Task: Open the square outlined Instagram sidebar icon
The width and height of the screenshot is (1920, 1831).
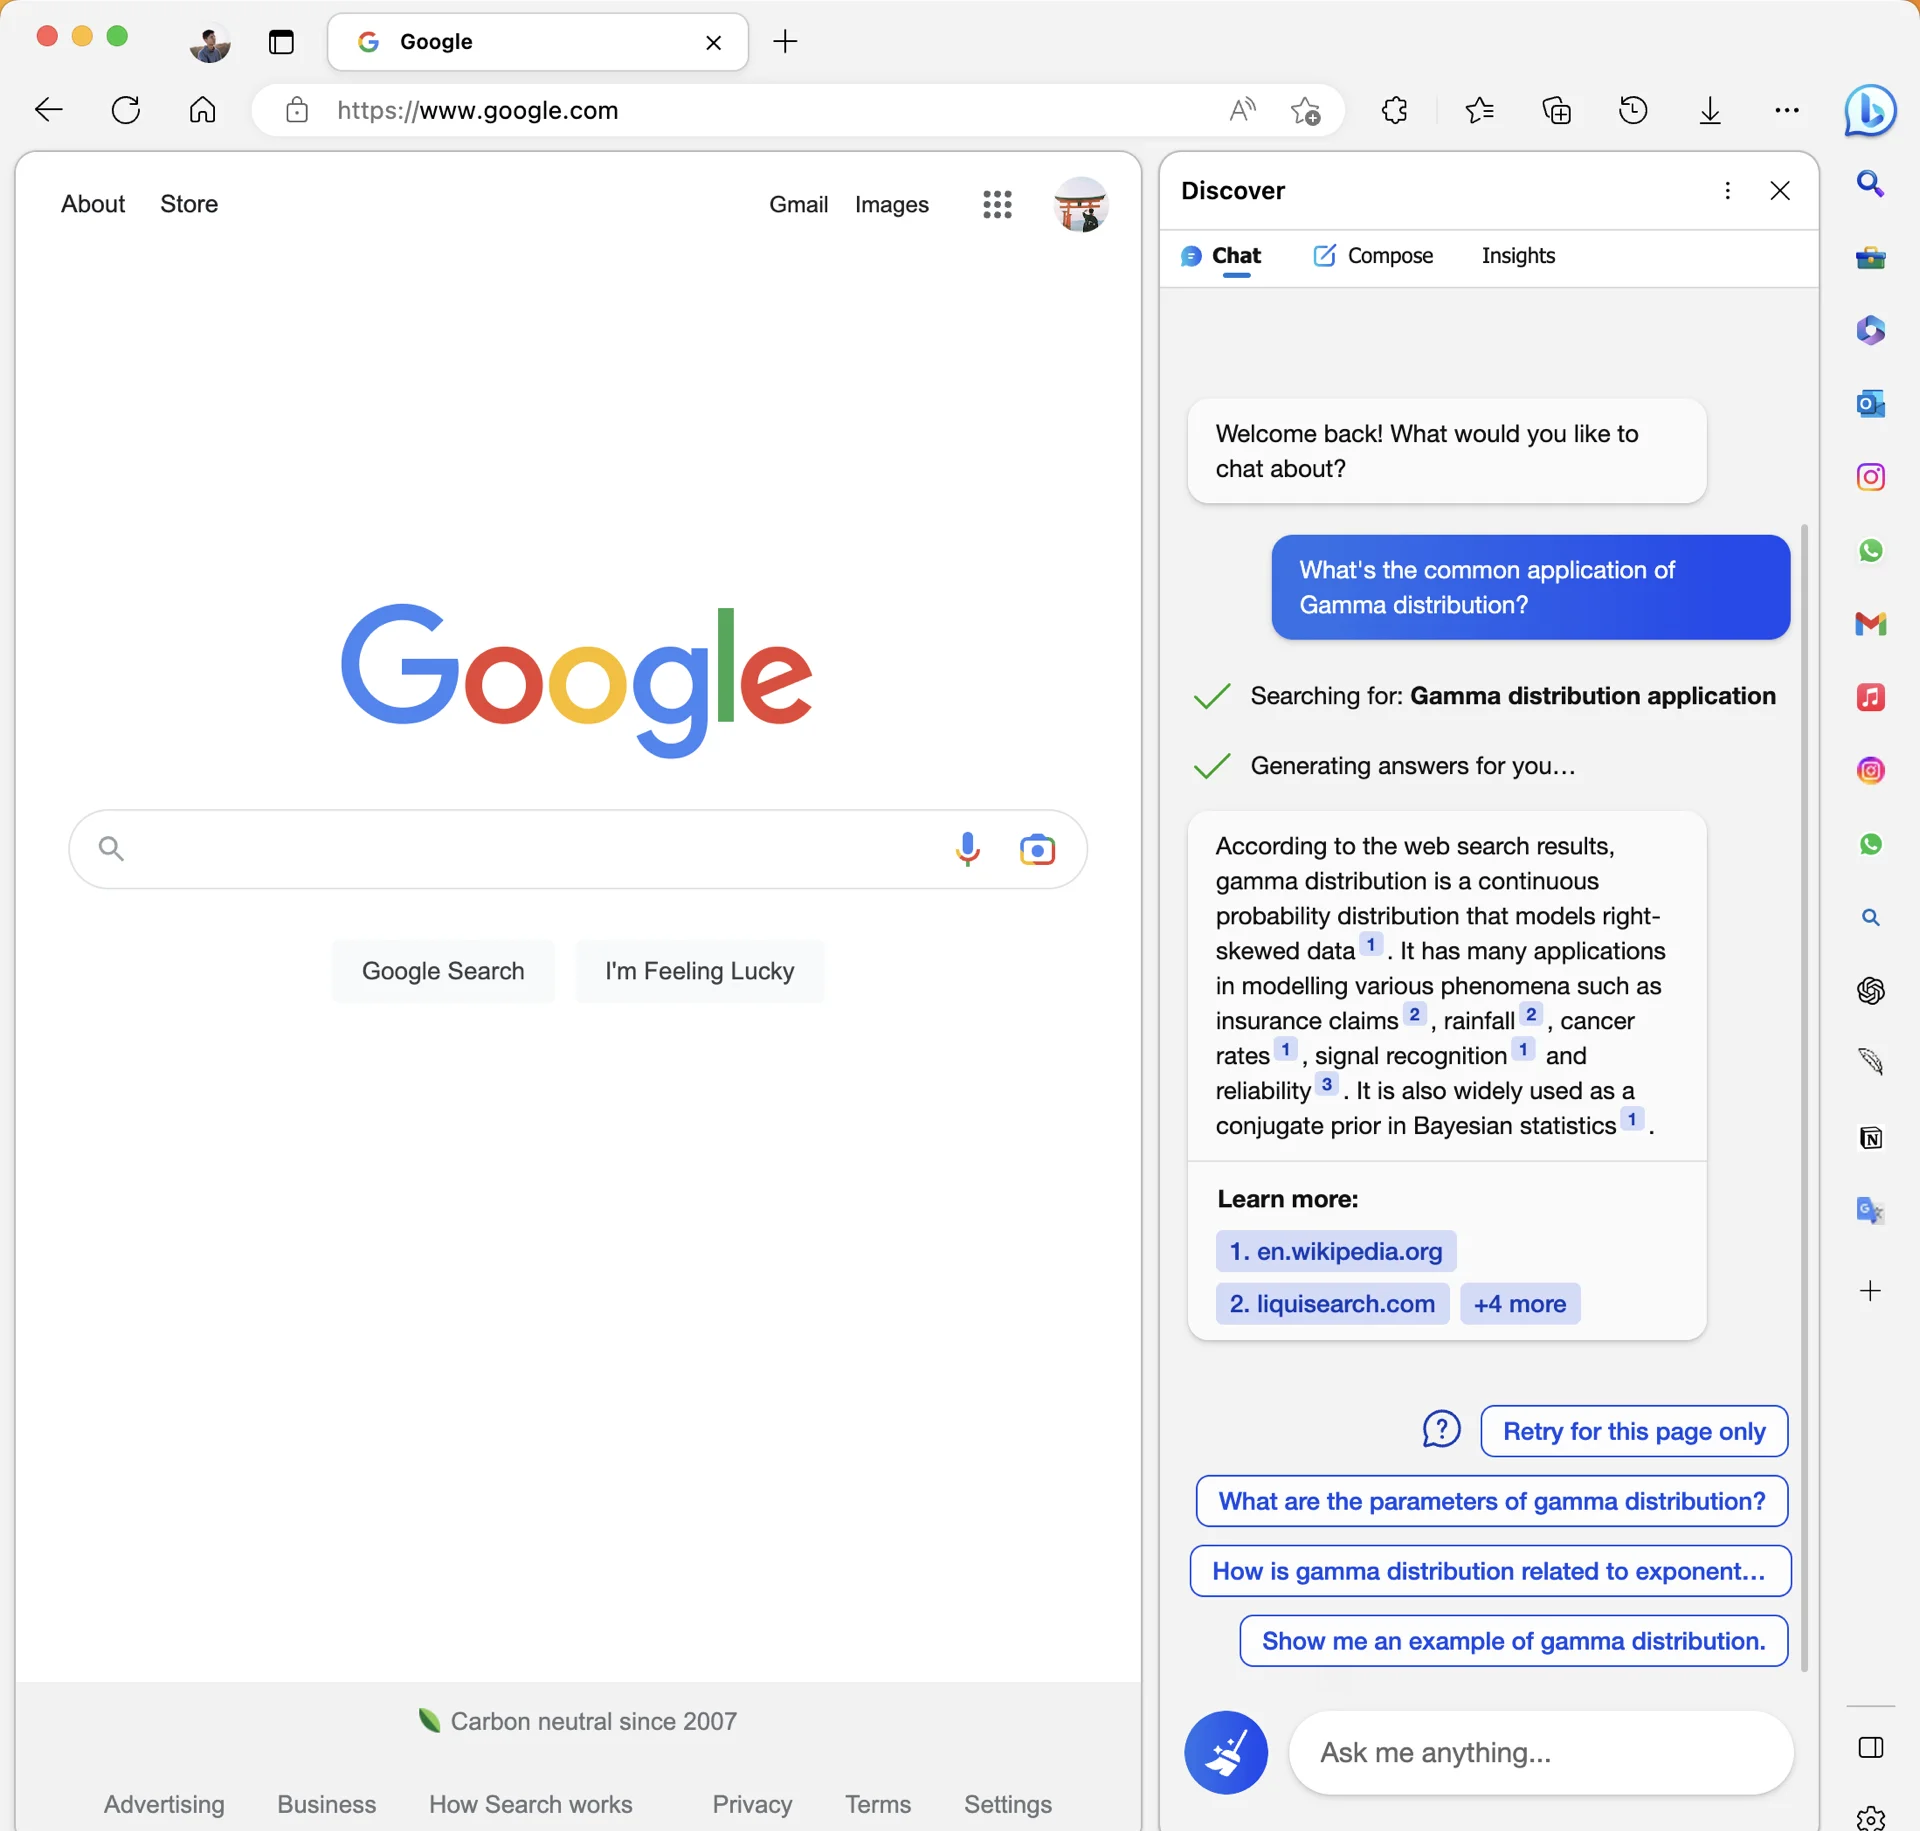Action: click(1870, 477)
